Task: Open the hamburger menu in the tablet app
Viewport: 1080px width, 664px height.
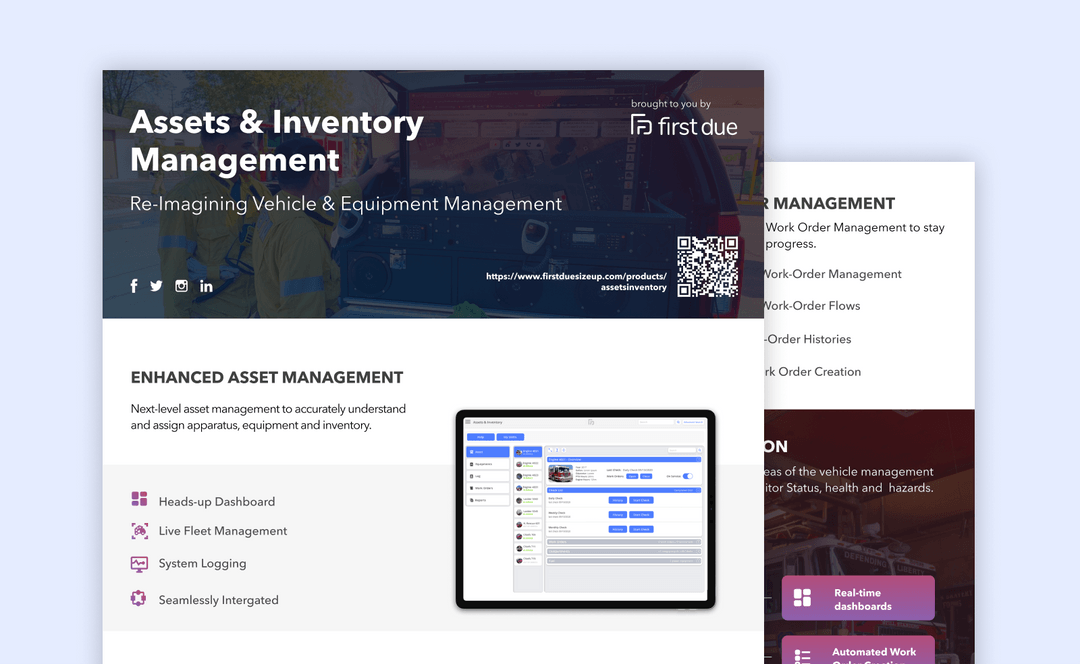Action: pos(467,422)
